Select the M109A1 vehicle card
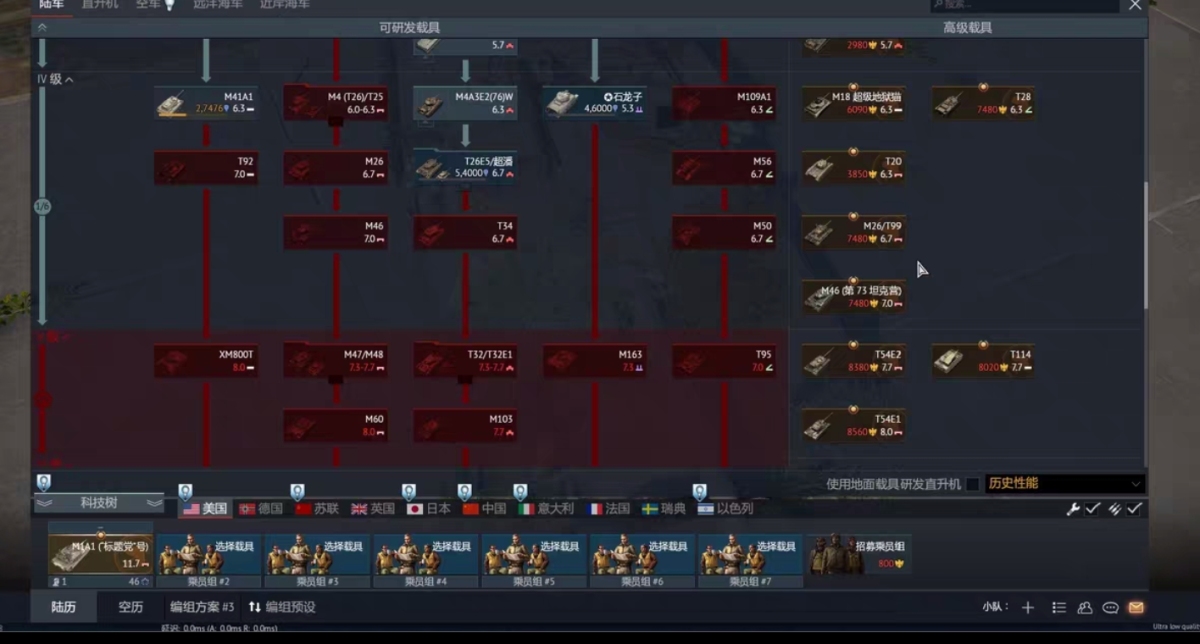1200x644 pixels. [x=725, y=103]
